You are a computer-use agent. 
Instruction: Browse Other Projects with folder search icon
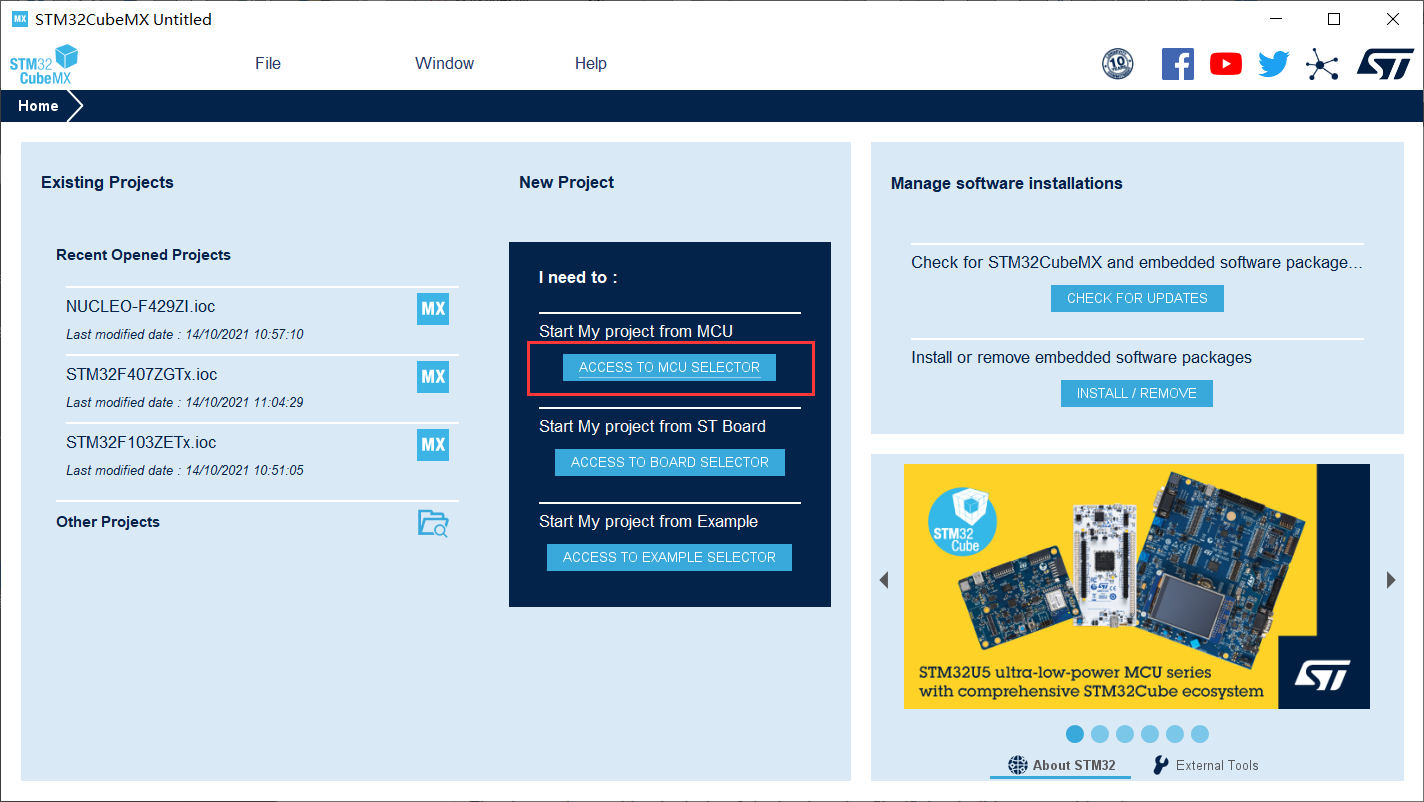tap(433, 523)
